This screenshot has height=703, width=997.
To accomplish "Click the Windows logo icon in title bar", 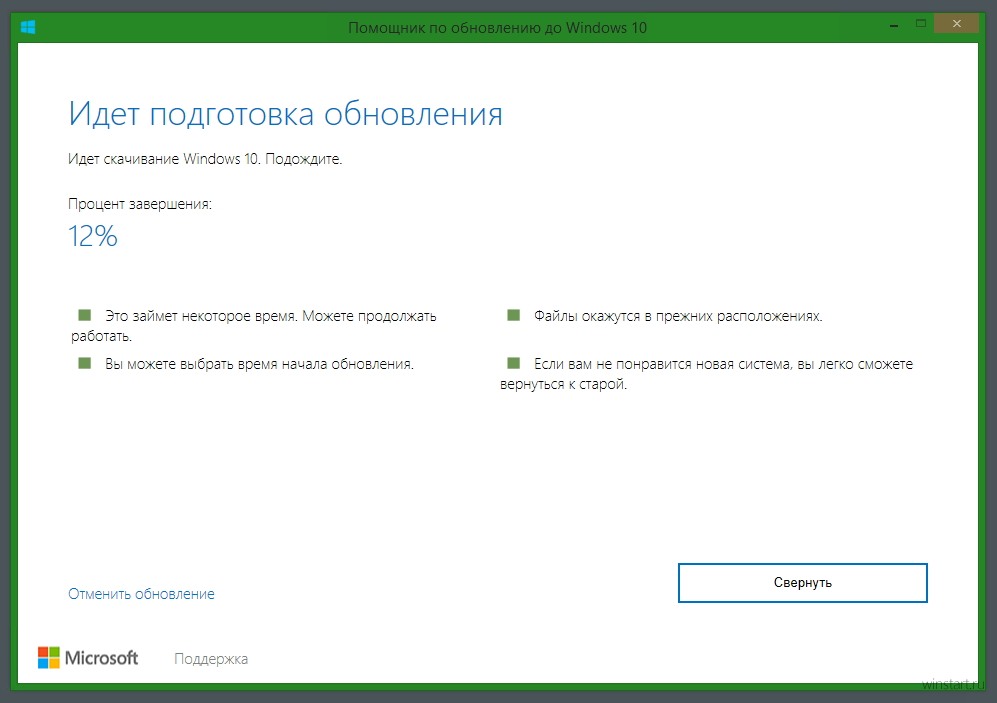I will click(28, 27).
